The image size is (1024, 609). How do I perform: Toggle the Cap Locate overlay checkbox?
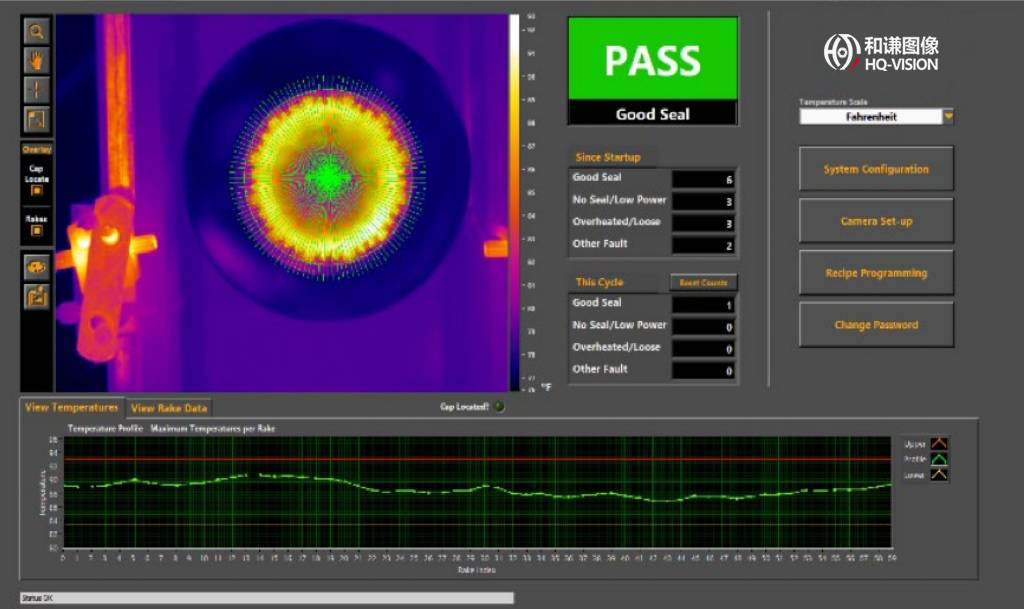(37, 190)
